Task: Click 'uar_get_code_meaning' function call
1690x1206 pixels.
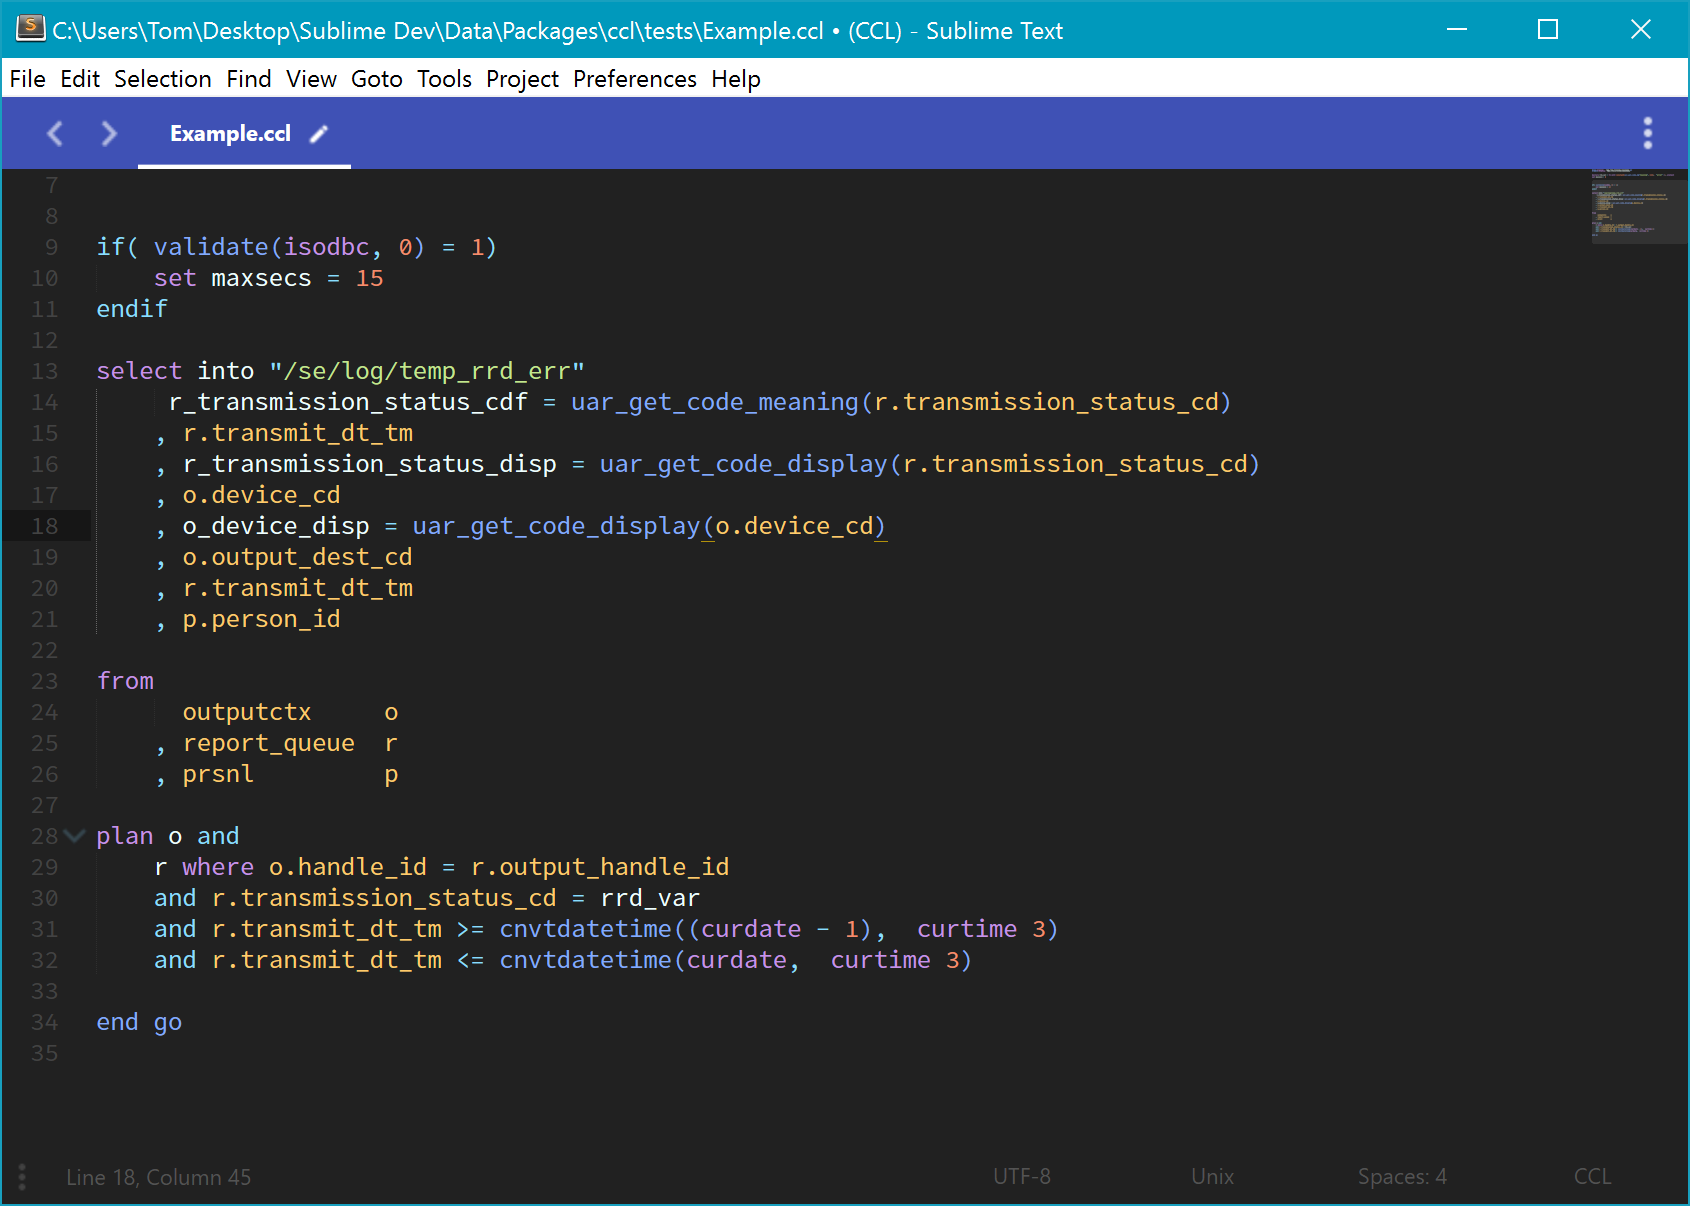Action: [x=715, y=402]
